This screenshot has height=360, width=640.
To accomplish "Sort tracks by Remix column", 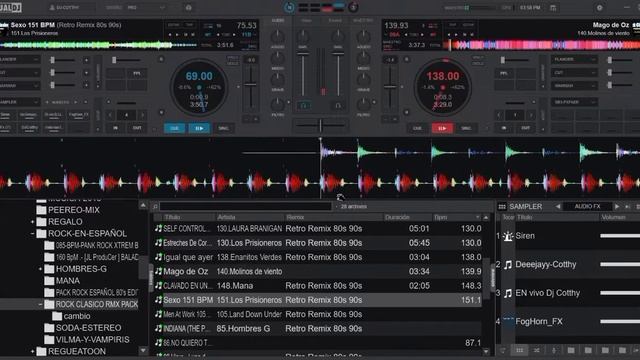I will (x=334, y=217).
